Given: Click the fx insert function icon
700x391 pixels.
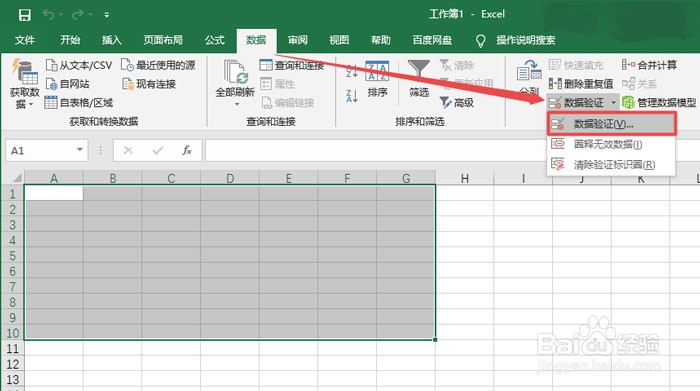Looking at the screenshot, I should 187,150.
